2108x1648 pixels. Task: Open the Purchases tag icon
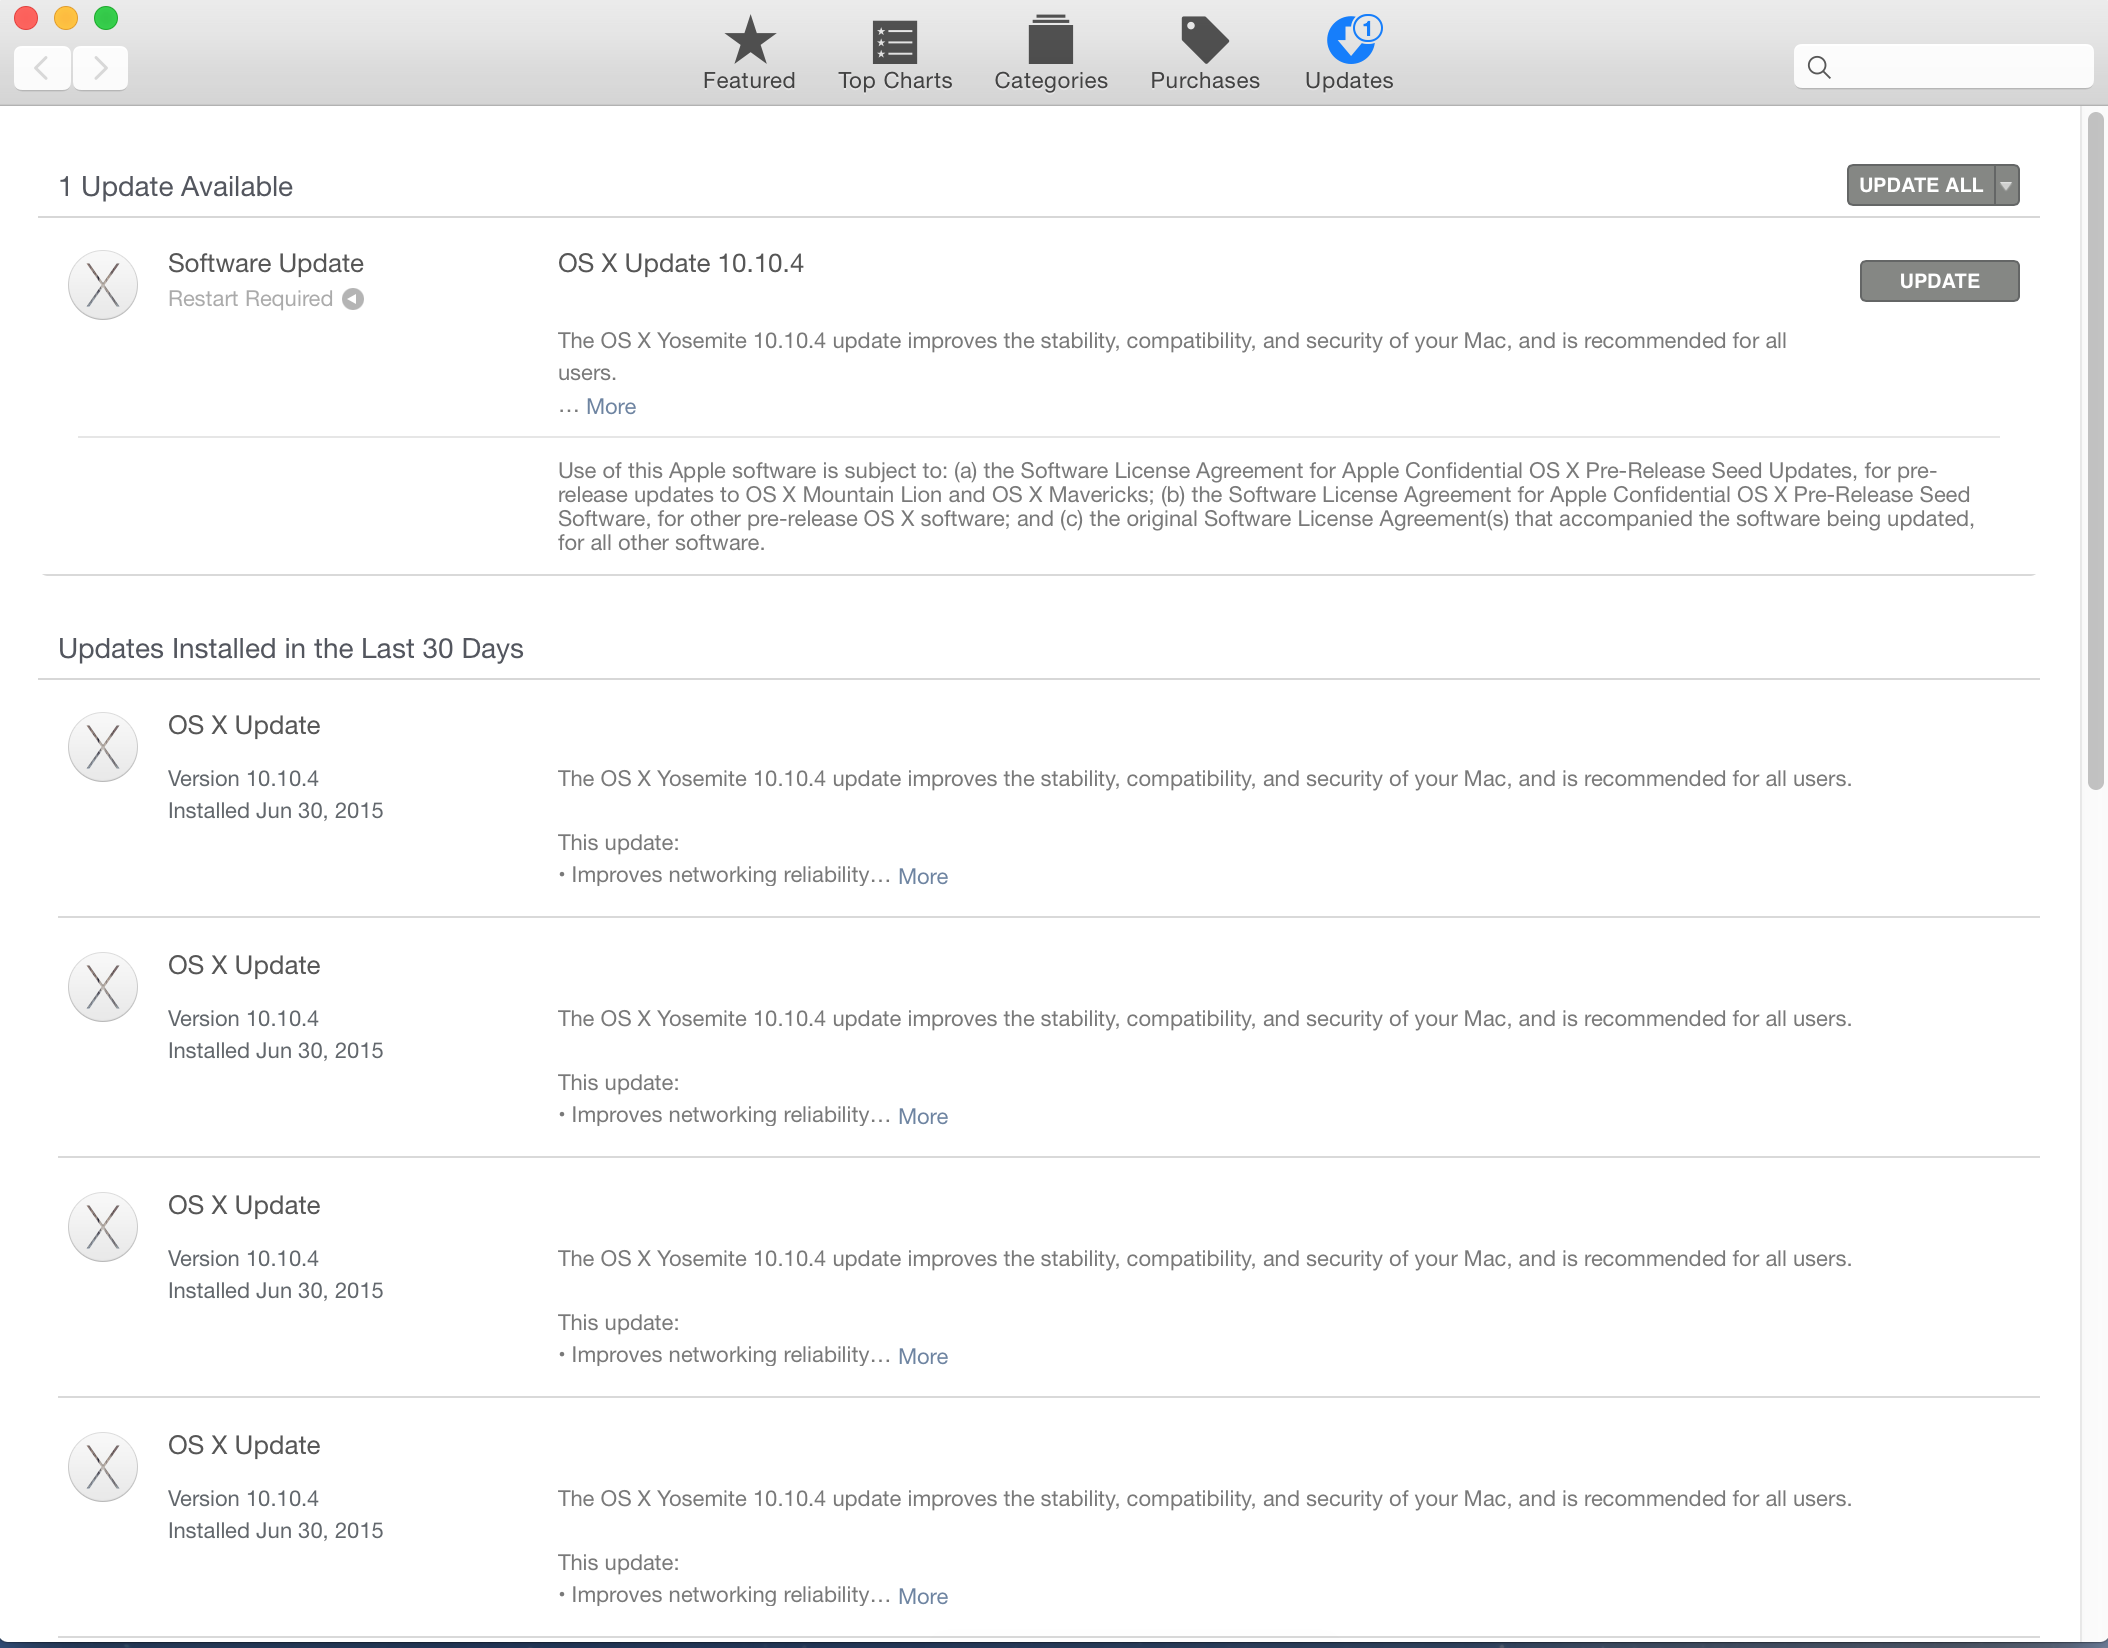point(1204,41)
